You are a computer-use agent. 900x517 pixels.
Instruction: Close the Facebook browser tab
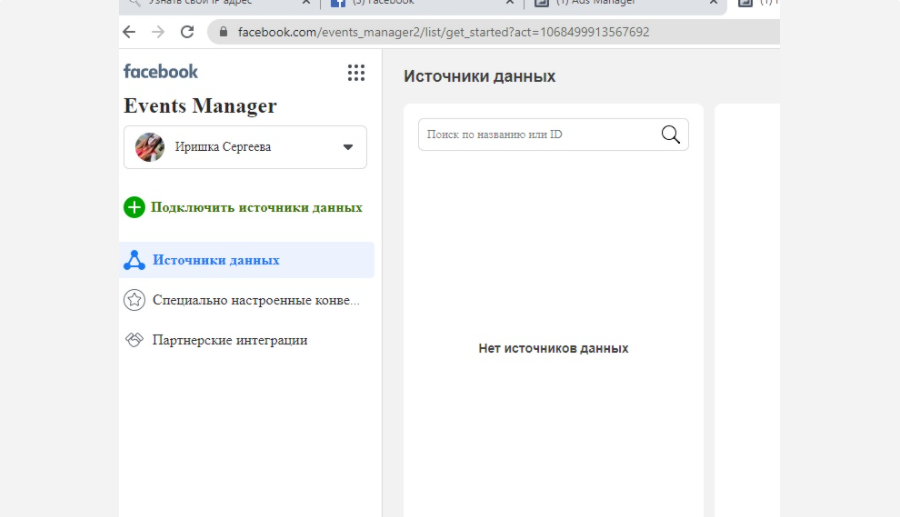pos(510,2)
